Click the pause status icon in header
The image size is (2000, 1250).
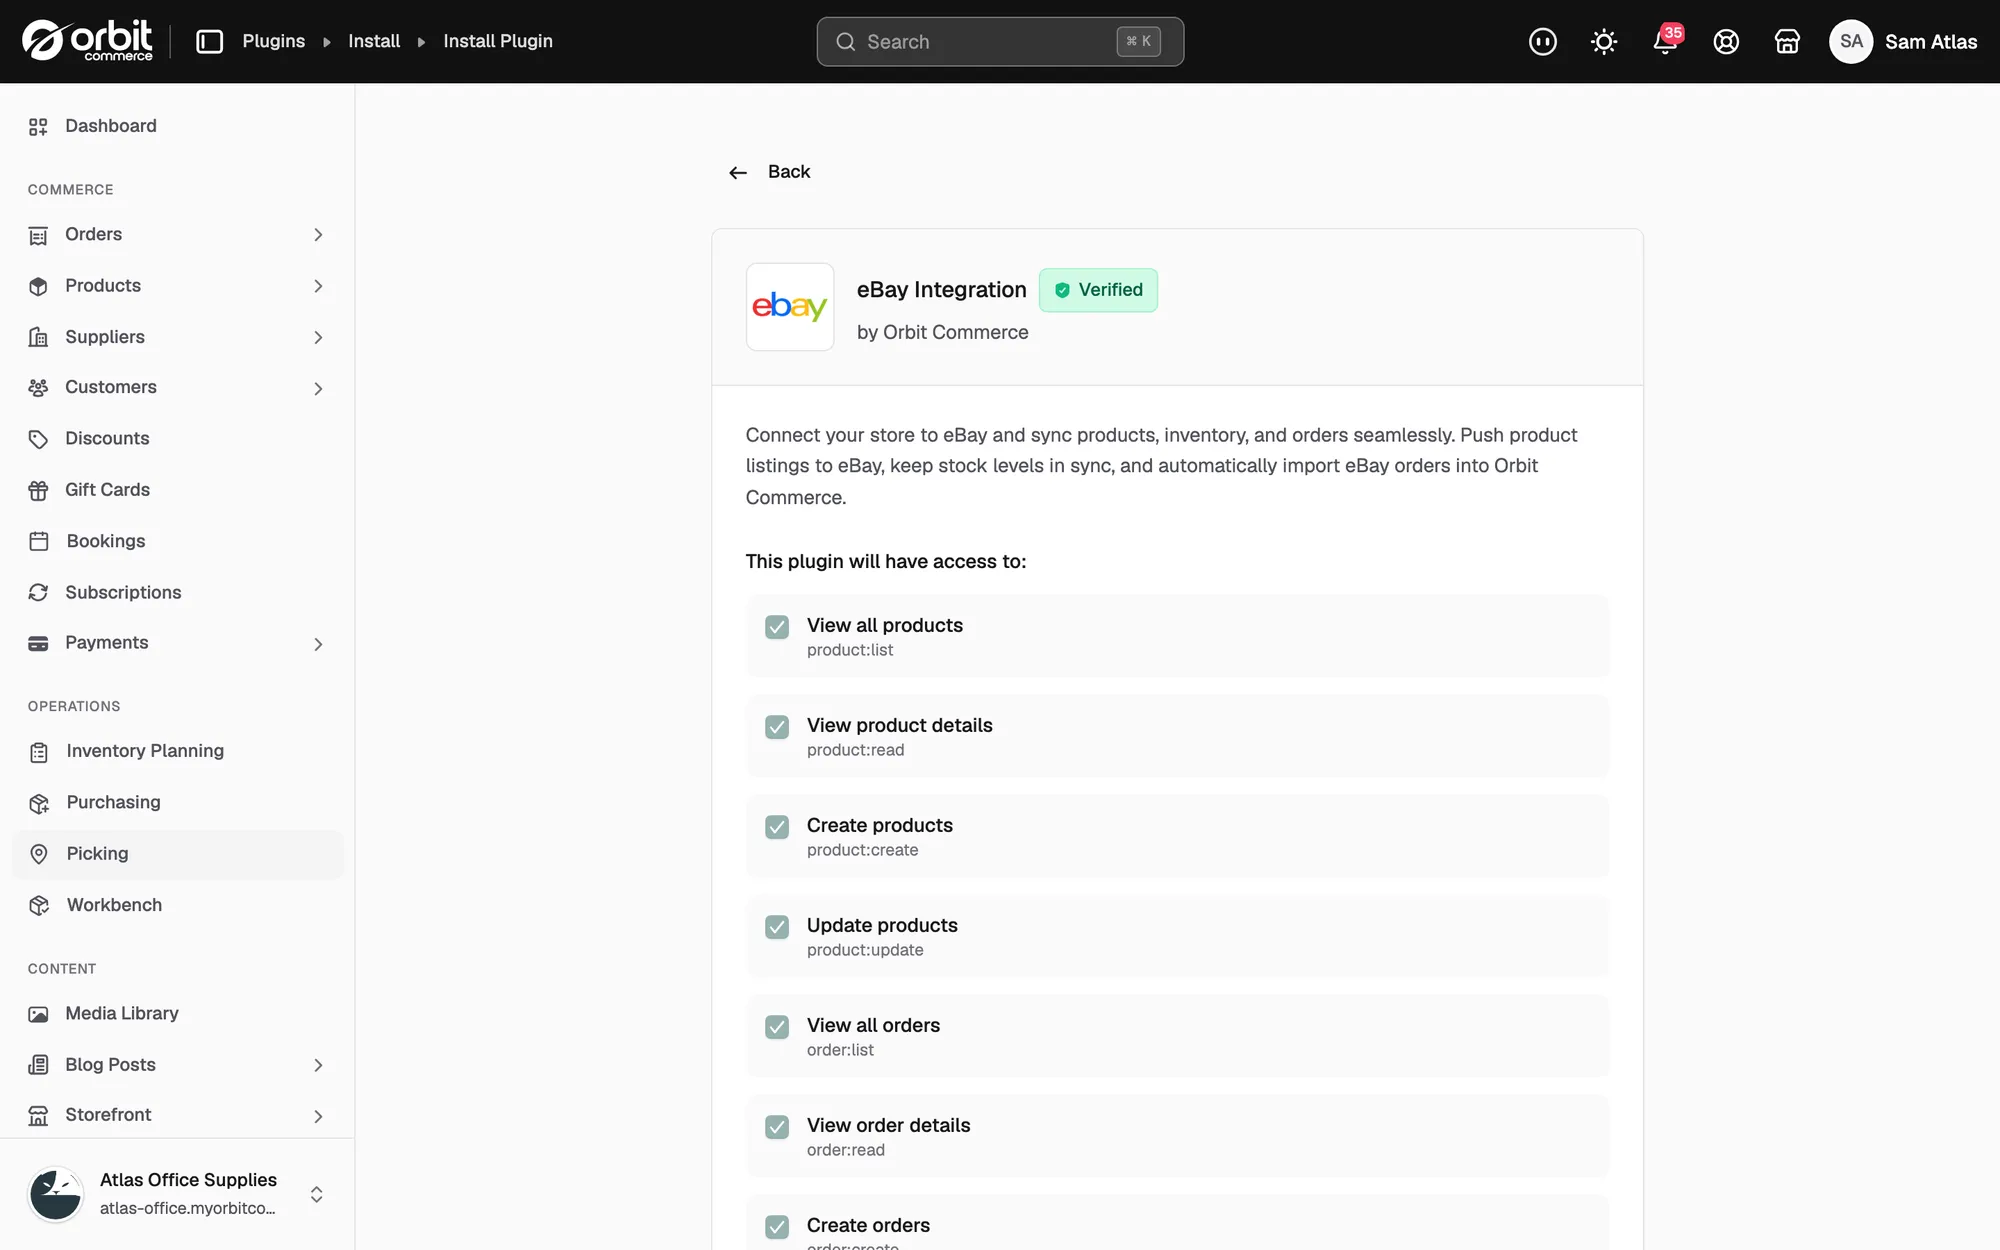click(x=1543, y=41)
